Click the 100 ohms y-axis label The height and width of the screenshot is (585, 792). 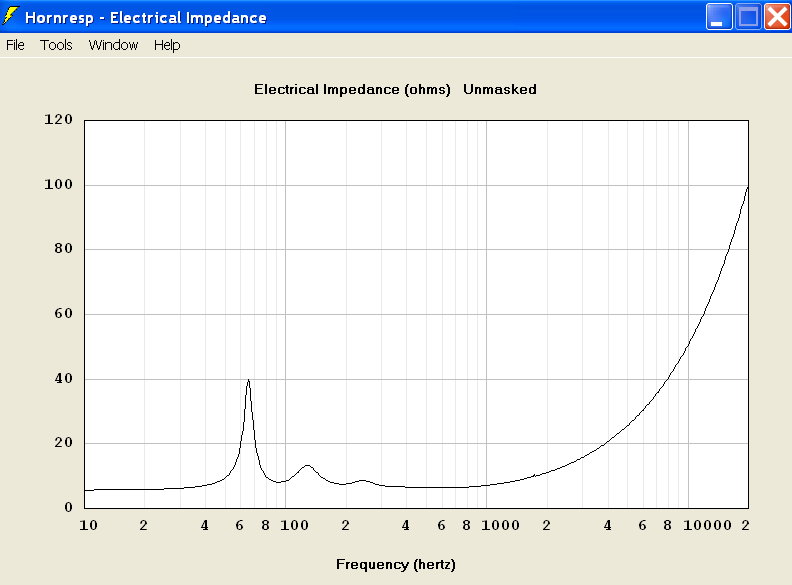59,184
